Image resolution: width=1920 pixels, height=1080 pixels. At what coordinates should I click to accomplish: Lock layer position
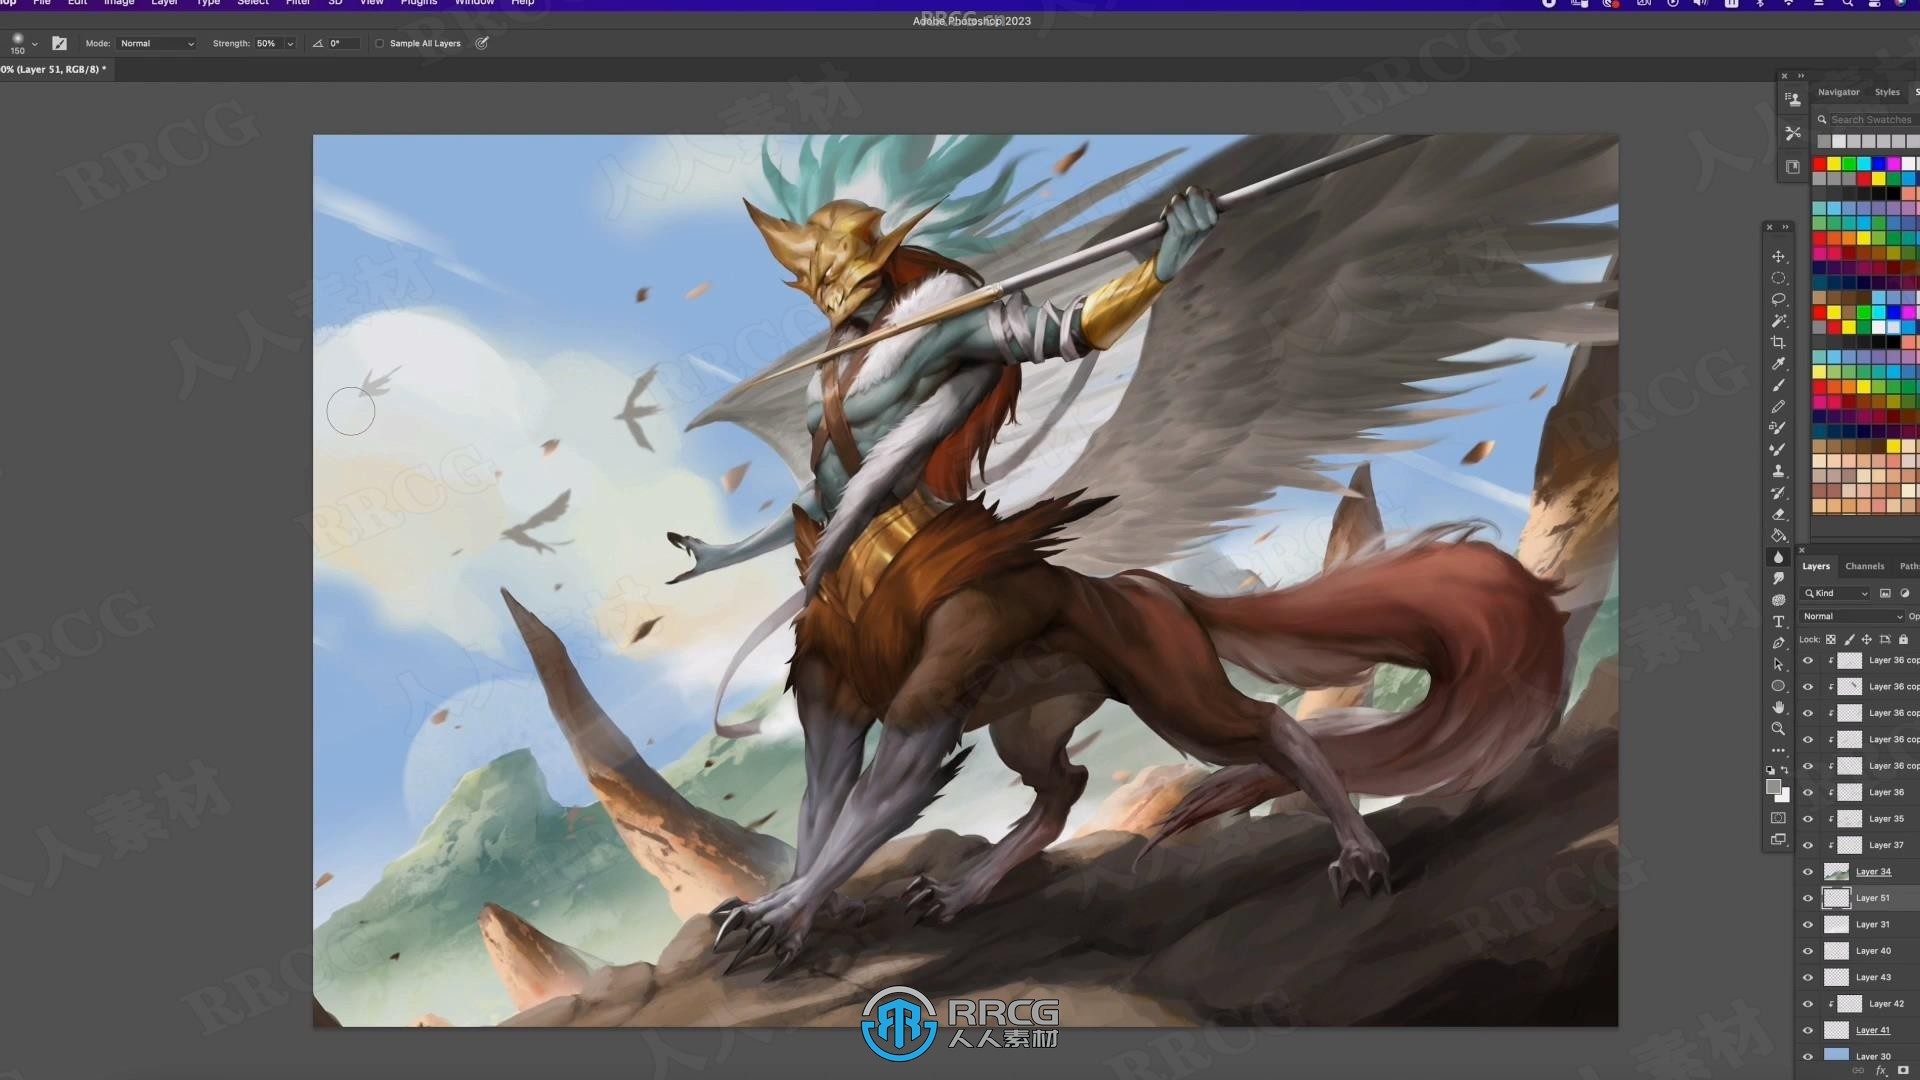coord(1866,640)
